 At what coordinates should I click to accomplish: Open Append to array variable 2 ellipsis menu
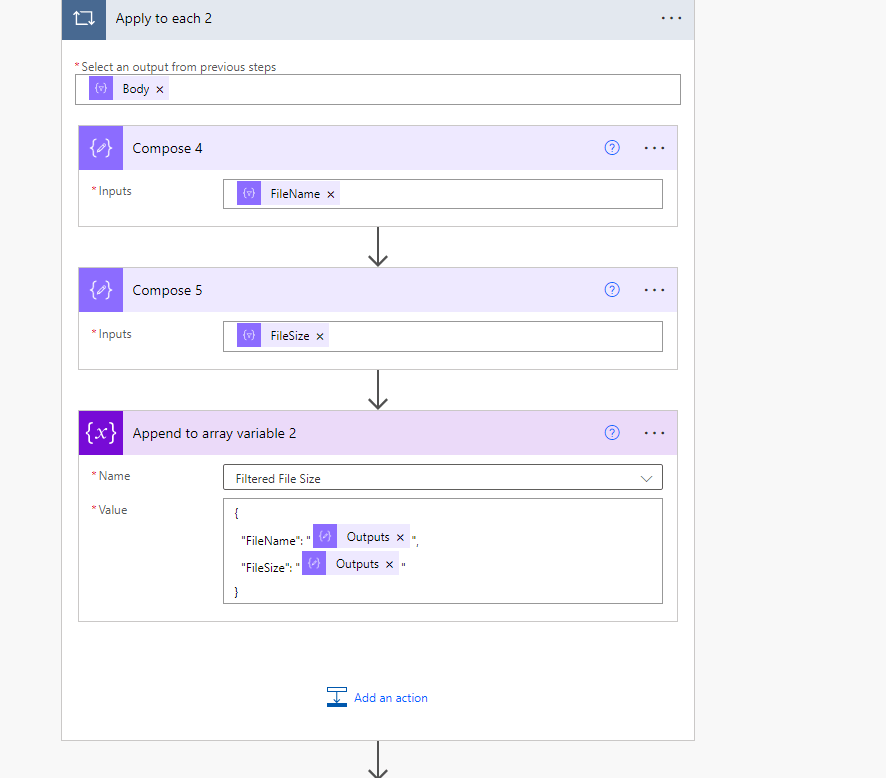coord(654,433)
